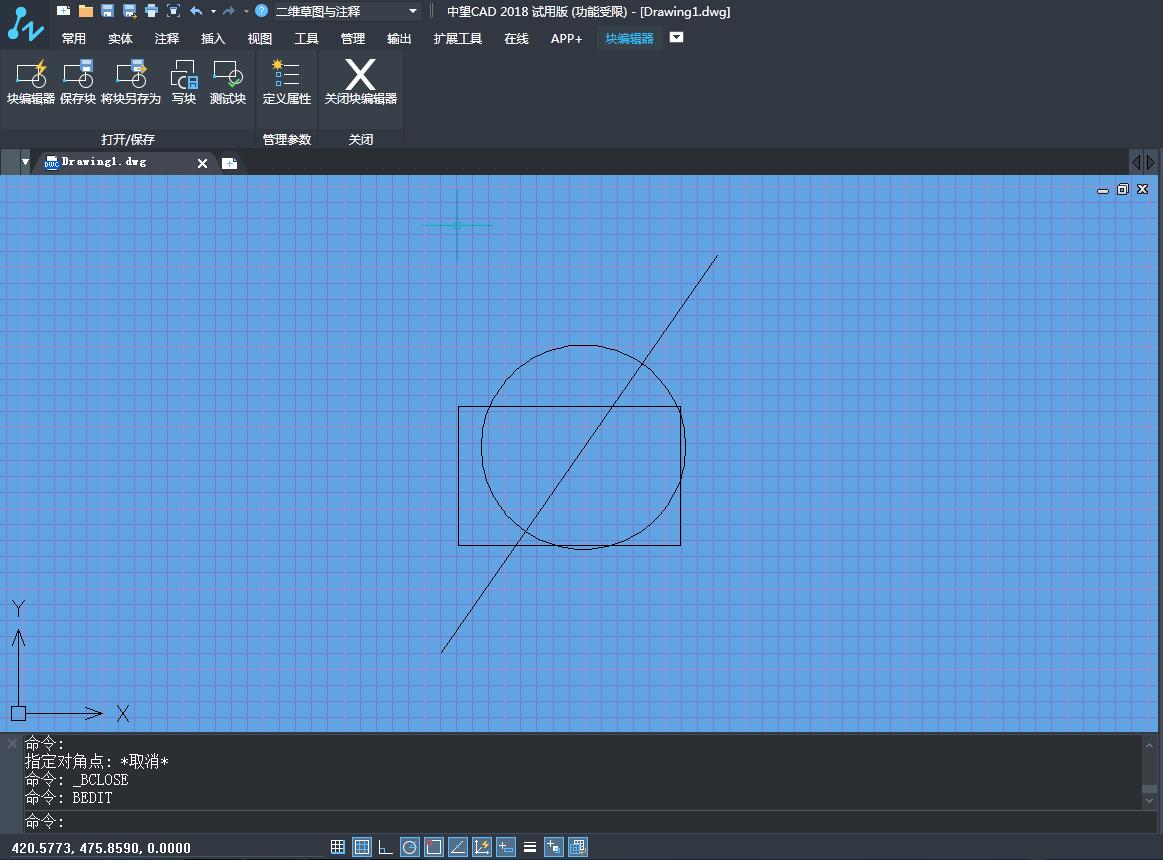Open the 扩展工具 ribbon tab

coord(458,38)
